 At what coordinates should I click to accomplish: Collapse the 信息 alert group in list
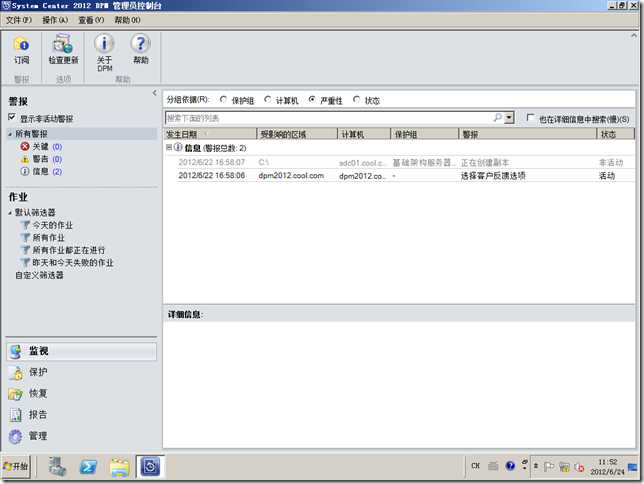click(x=168, y=147)
